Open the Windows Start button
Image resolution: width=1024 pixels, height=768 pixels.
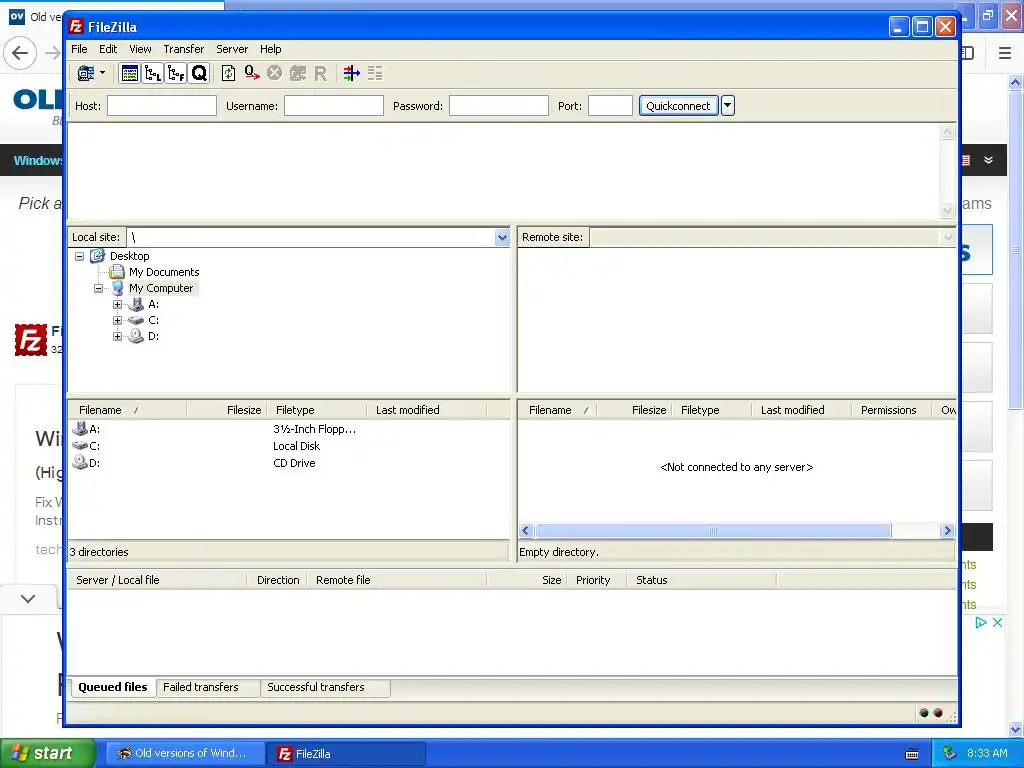[x=47, y=753]
